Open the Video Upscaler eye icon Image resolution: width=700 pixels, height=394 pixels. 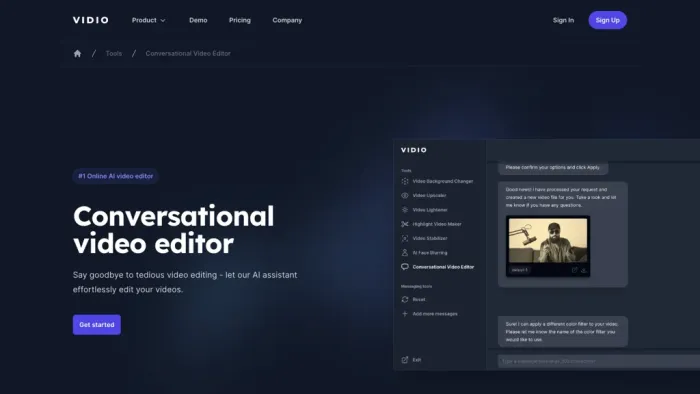click(405, 195)
